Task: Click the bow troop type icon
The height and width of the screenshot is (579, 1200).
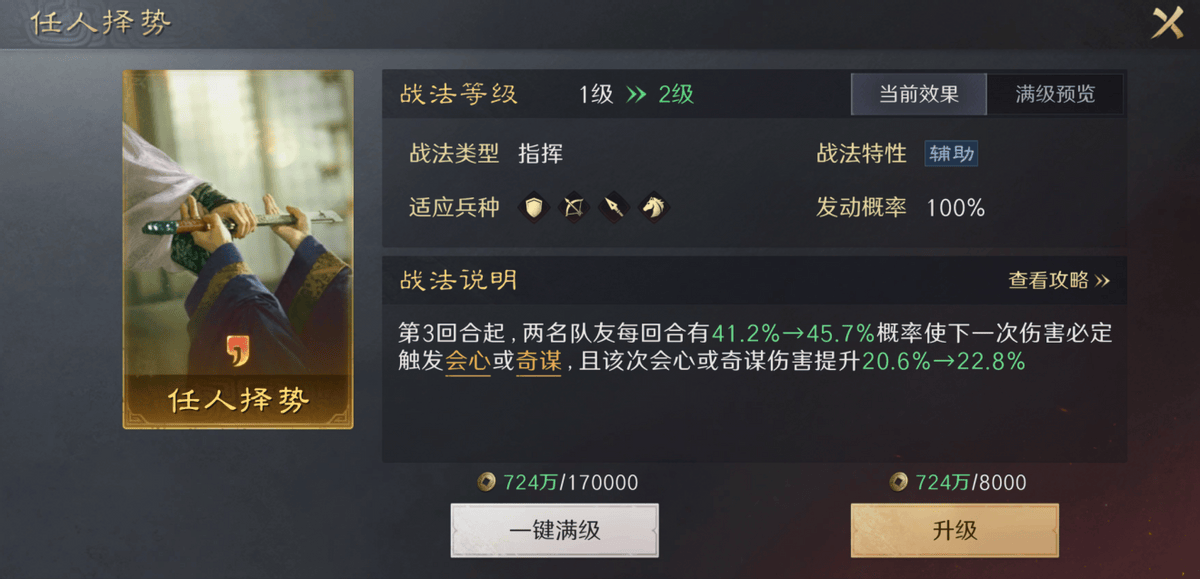Action: pos(573,207)
